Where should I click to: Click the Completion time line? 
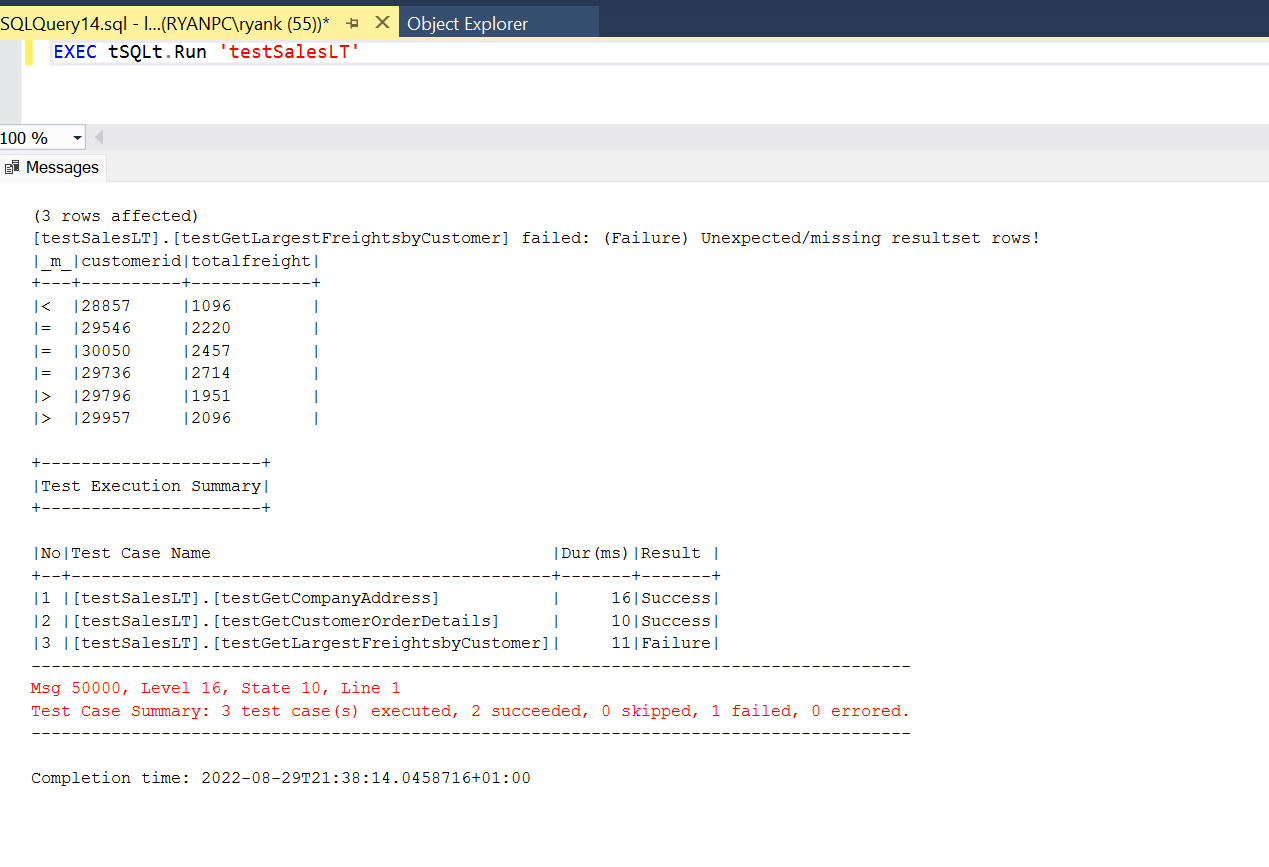tap(280, 778)
